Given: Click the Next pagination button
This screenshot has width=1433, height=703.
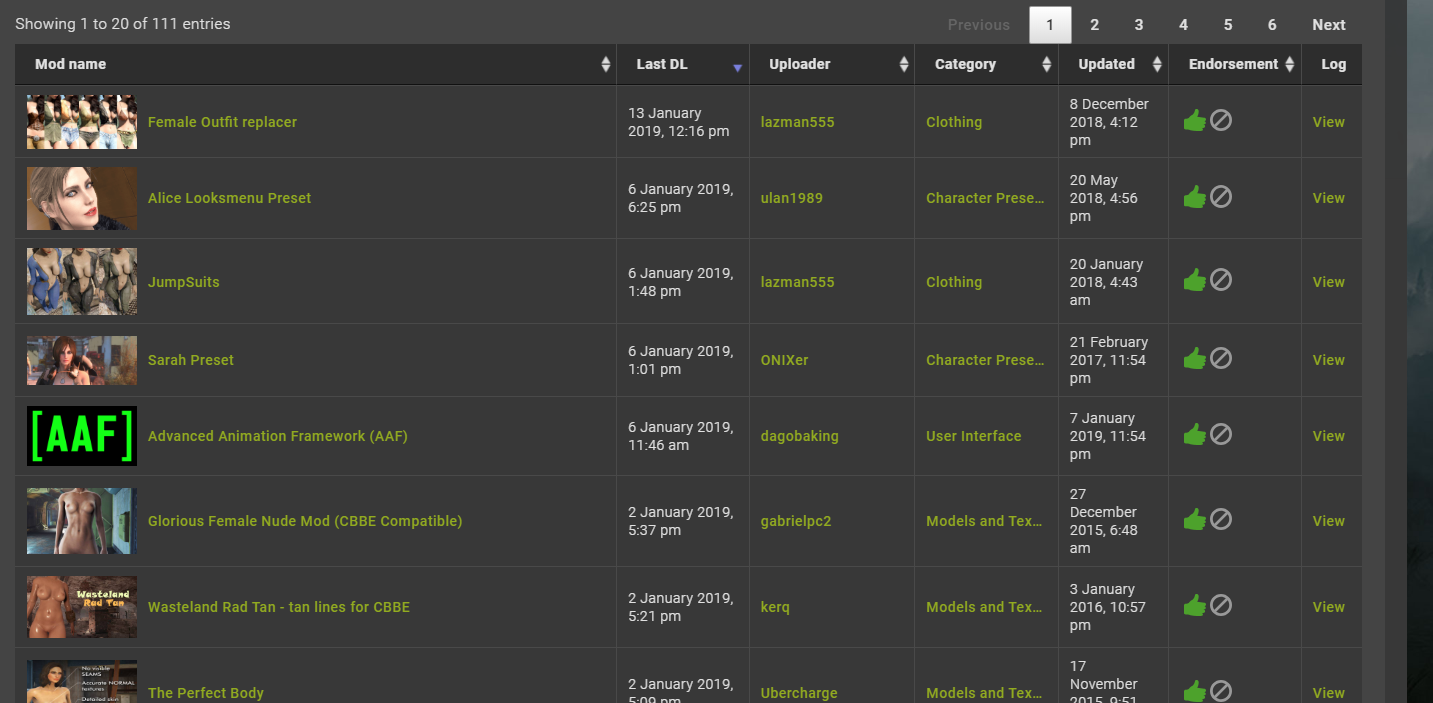Looking at the screenshot, I should click(1328, 24).
